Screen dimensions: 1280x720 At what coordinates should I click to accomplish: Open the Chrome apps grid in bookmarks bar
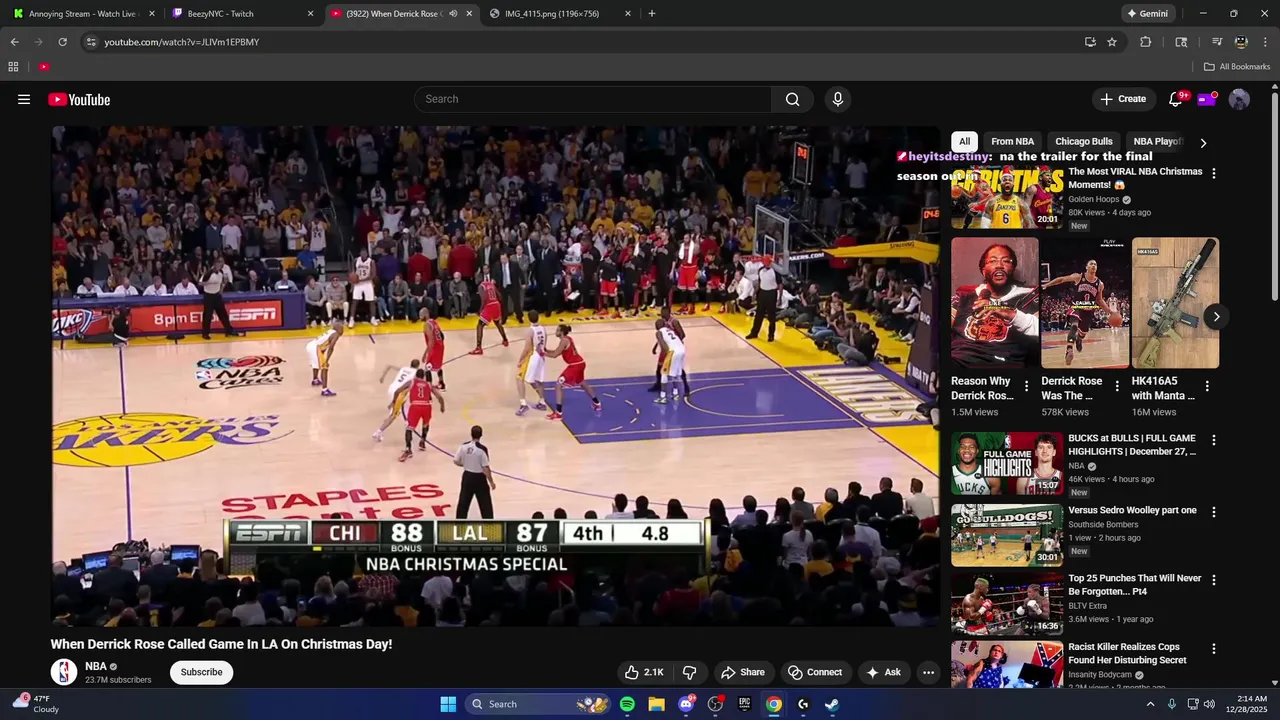13,67
